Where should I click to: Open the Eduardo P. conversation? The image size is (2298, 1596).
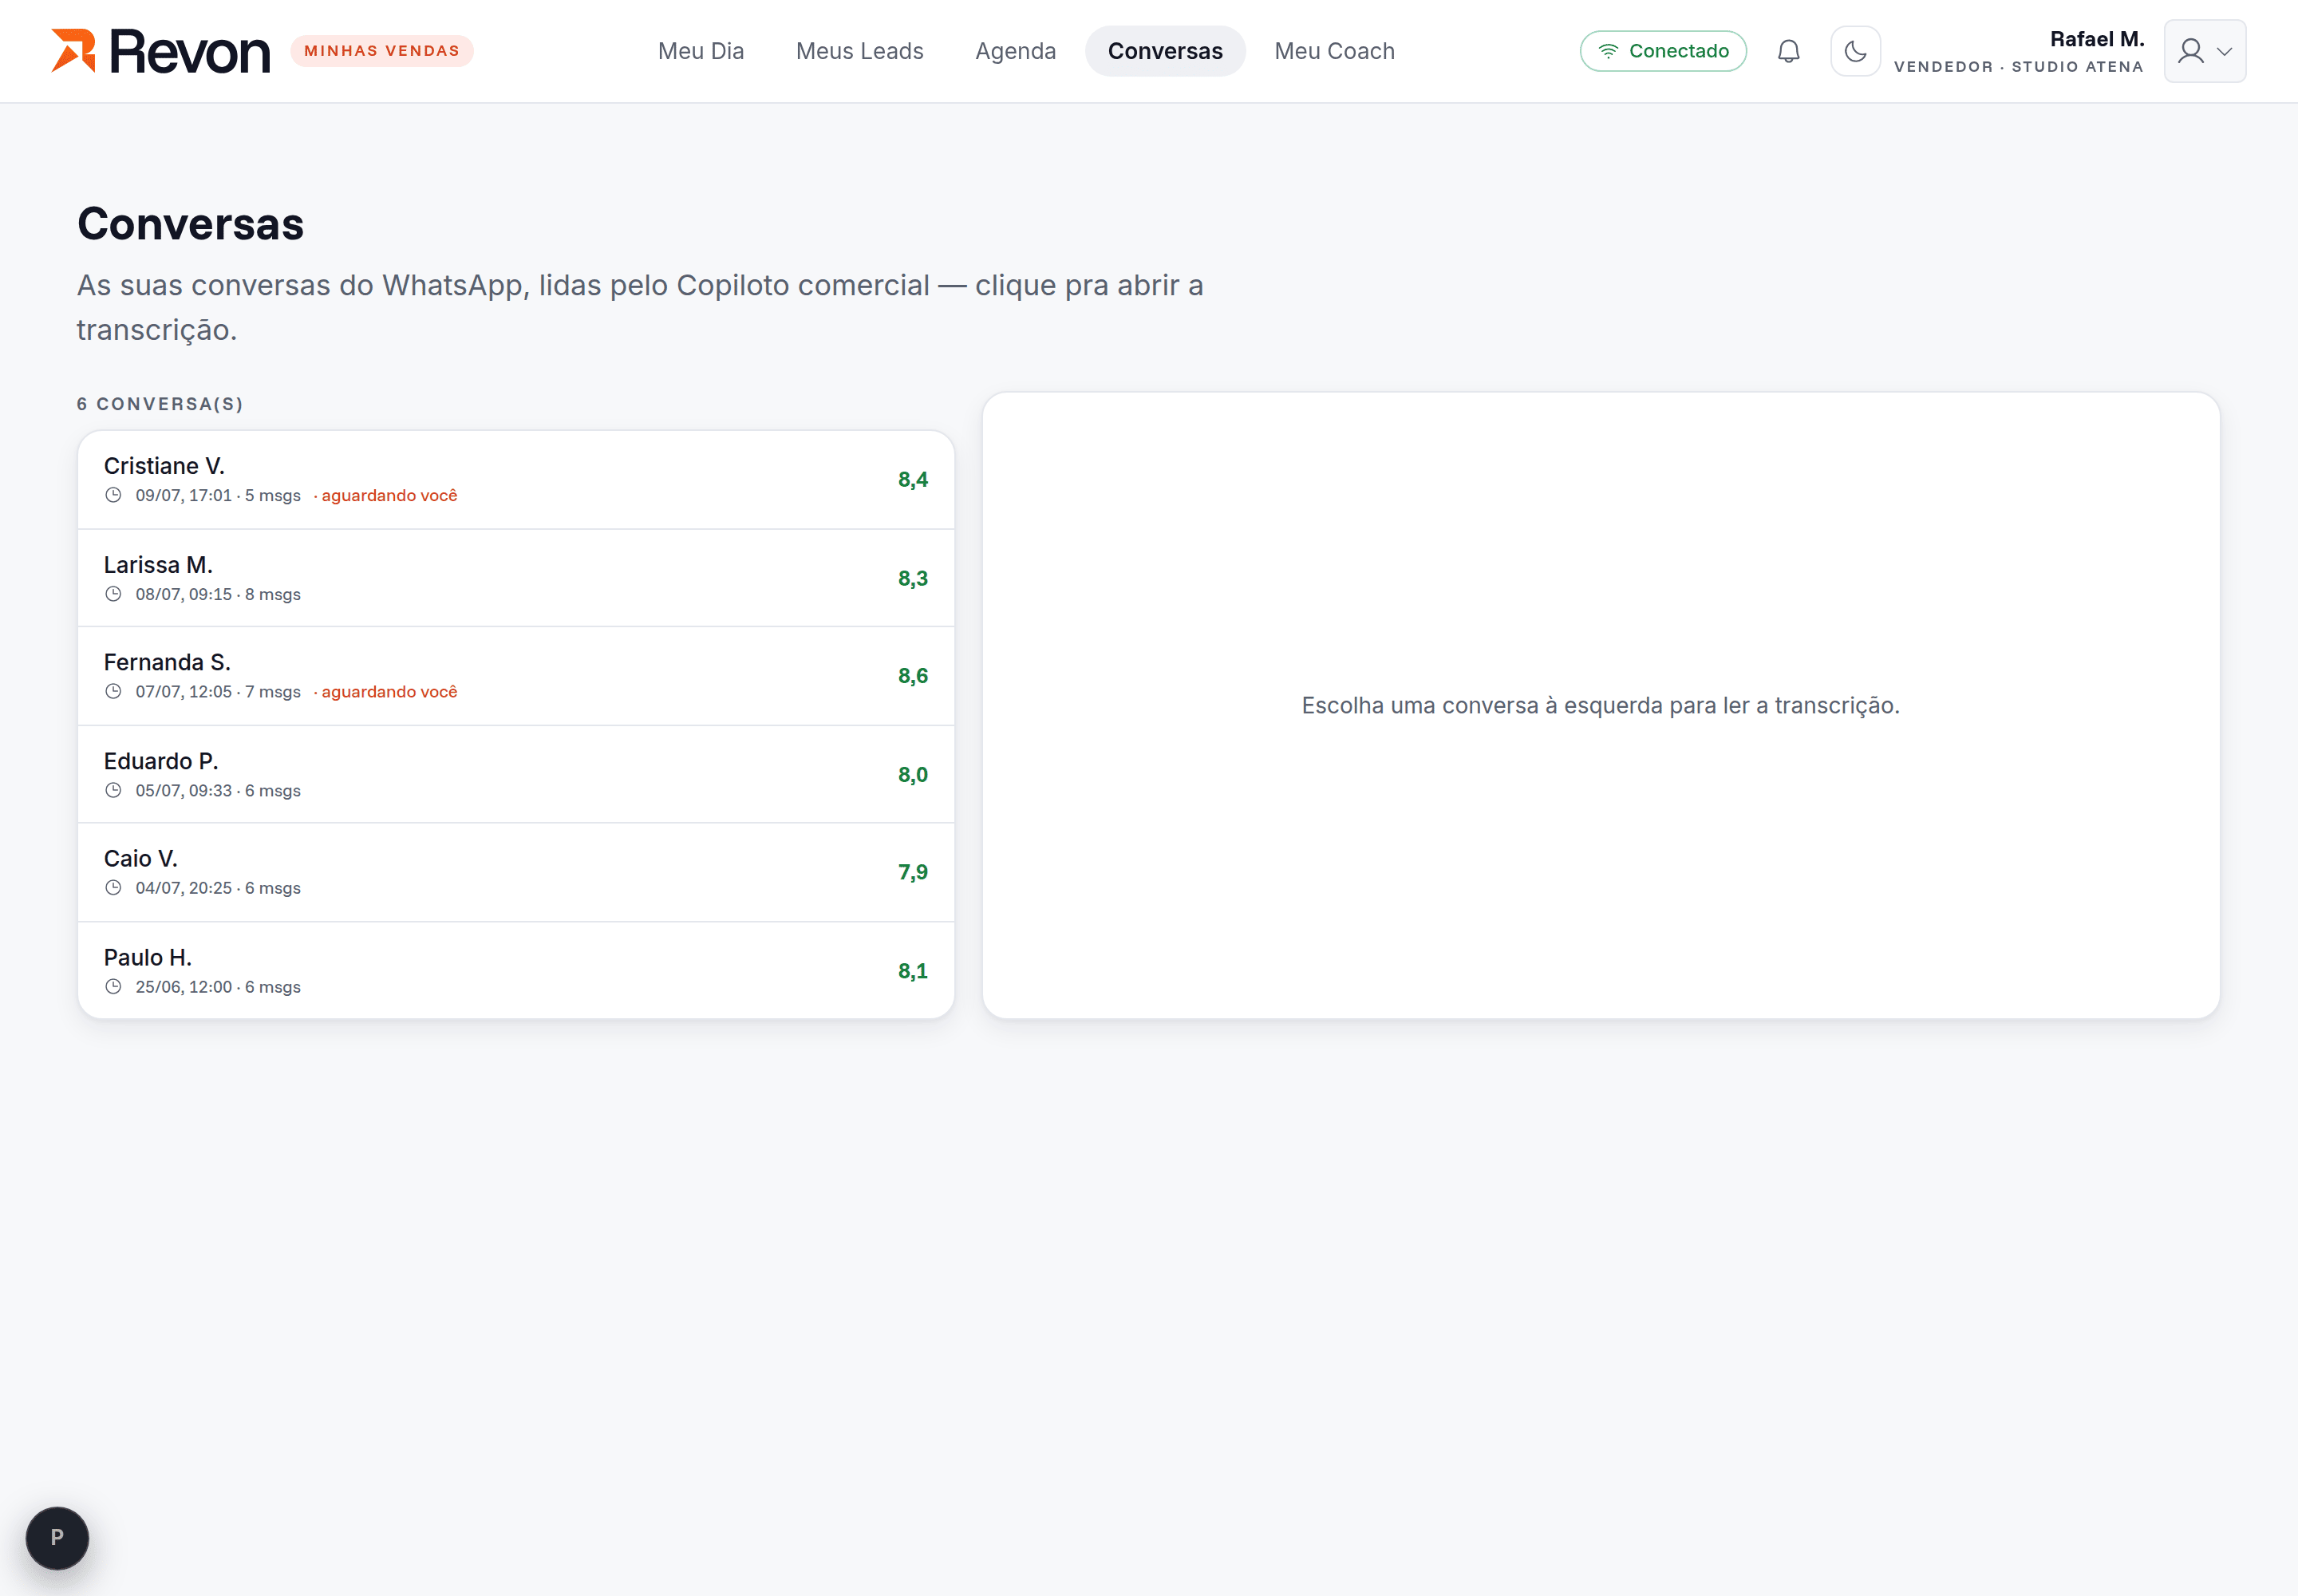tap(516, 774)
